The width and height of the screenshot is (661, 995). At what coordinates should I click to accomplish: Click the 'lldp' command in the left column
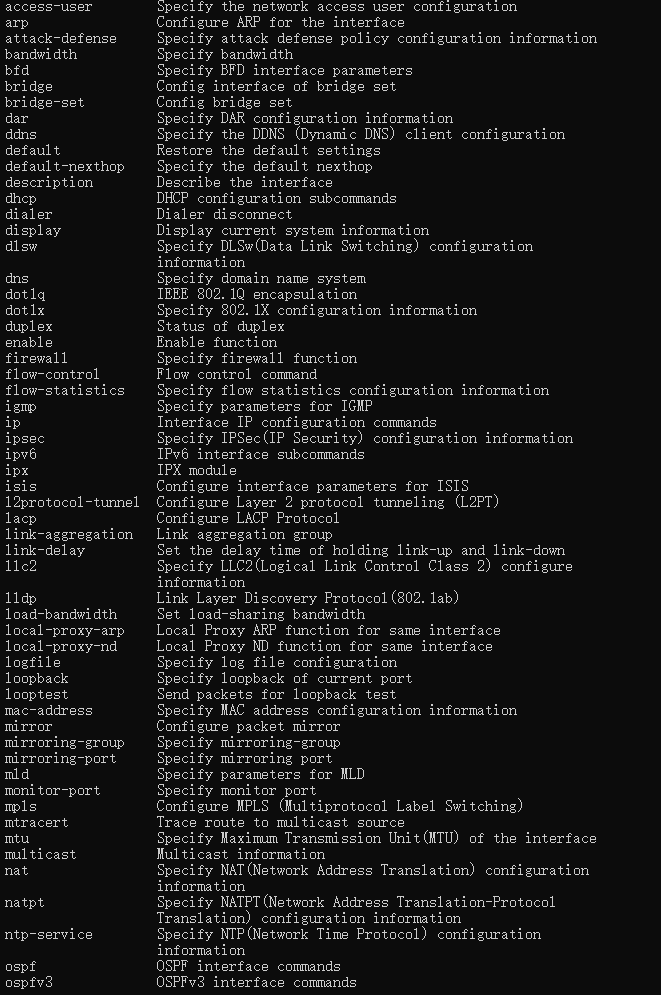[20, 599]
